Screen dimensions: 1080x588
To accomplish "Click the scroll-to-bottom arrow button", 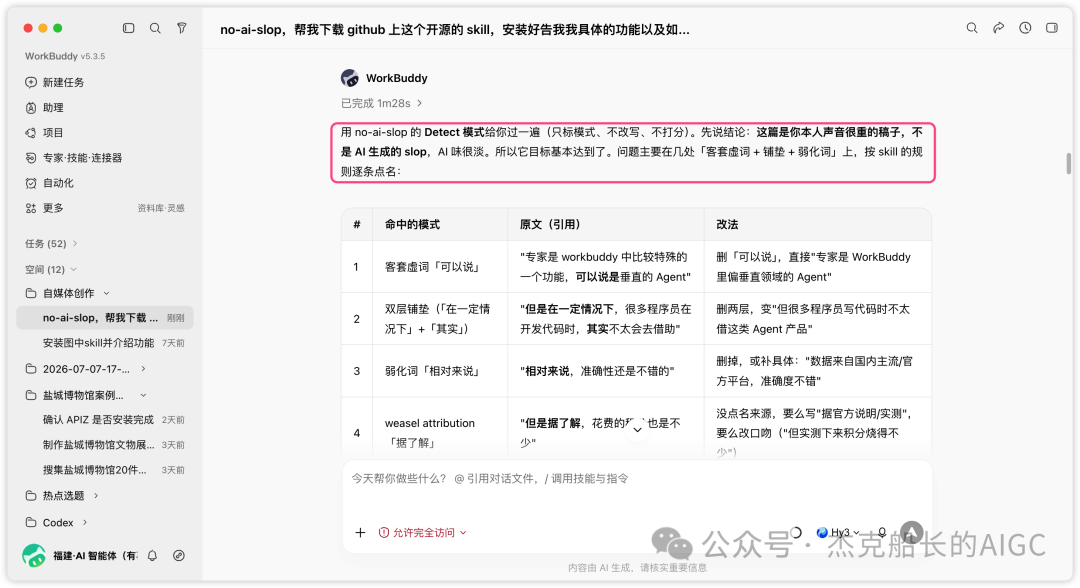I will [x=638, y=429].
